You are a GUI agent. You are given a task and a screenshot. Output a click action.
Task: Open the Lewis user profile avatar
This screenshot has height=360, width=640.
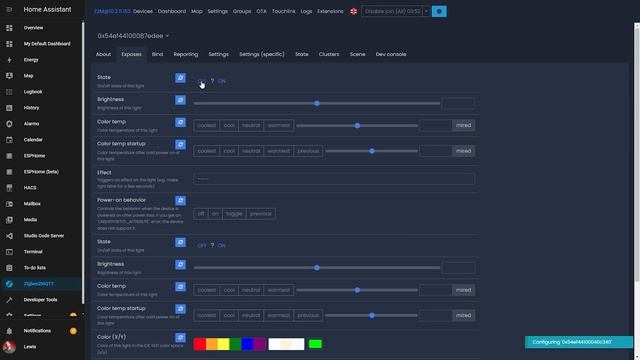click(x=9, y=347)
